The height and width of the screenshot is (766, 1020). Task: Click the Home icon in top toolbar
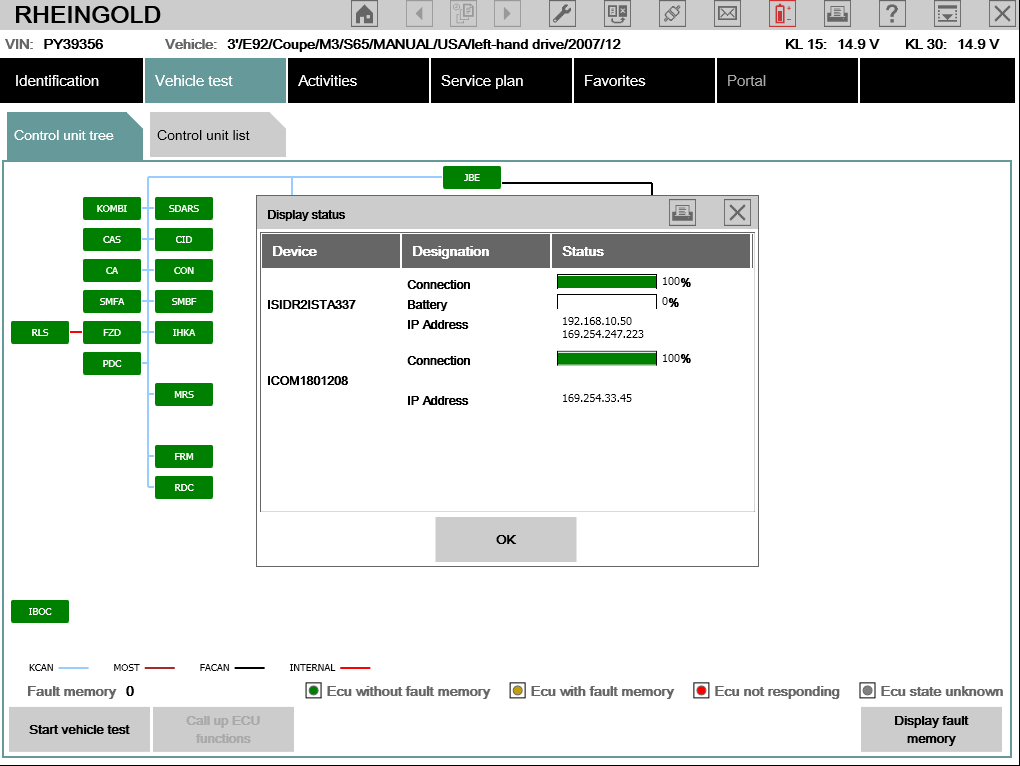point(365,14)
